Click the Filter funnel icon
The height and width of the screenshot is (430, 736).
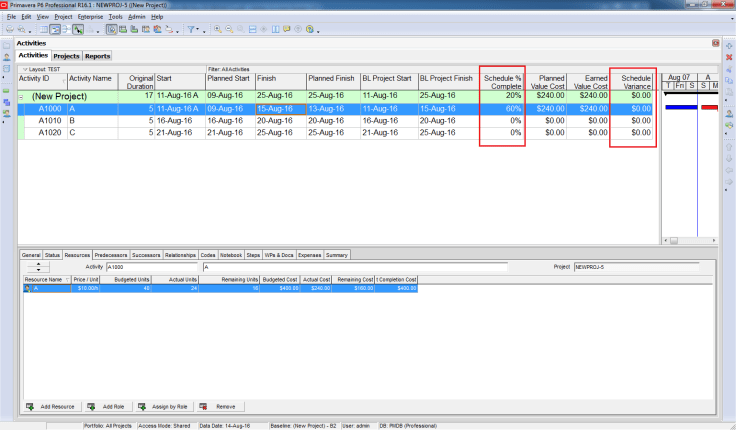pyautogui.click(x=191, y=29)
